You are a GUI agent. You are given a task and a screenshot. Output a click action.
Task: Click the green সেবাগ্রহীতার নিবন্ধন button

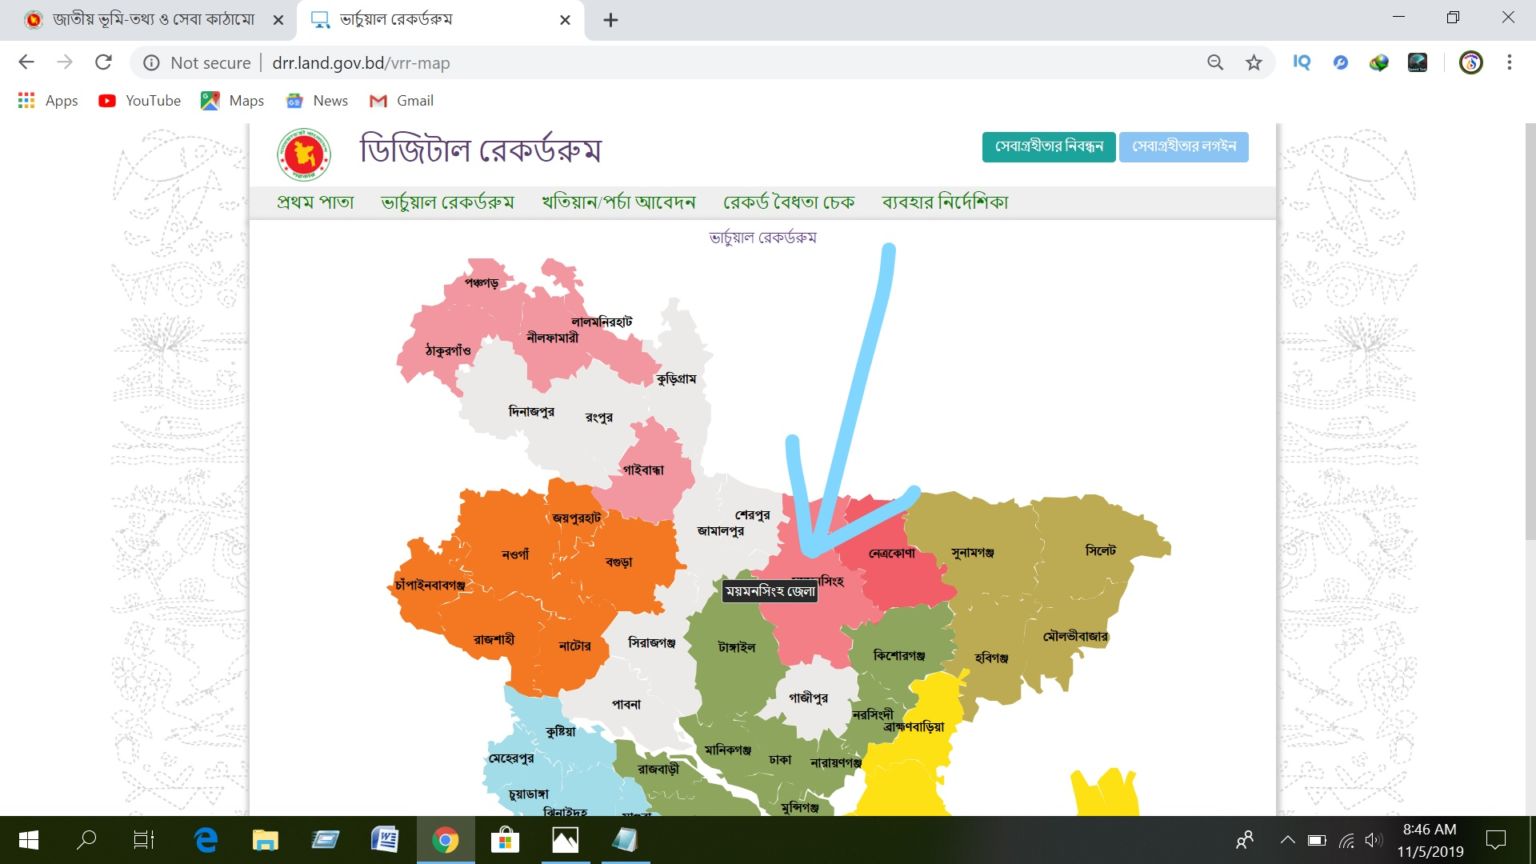[1048, 146]
